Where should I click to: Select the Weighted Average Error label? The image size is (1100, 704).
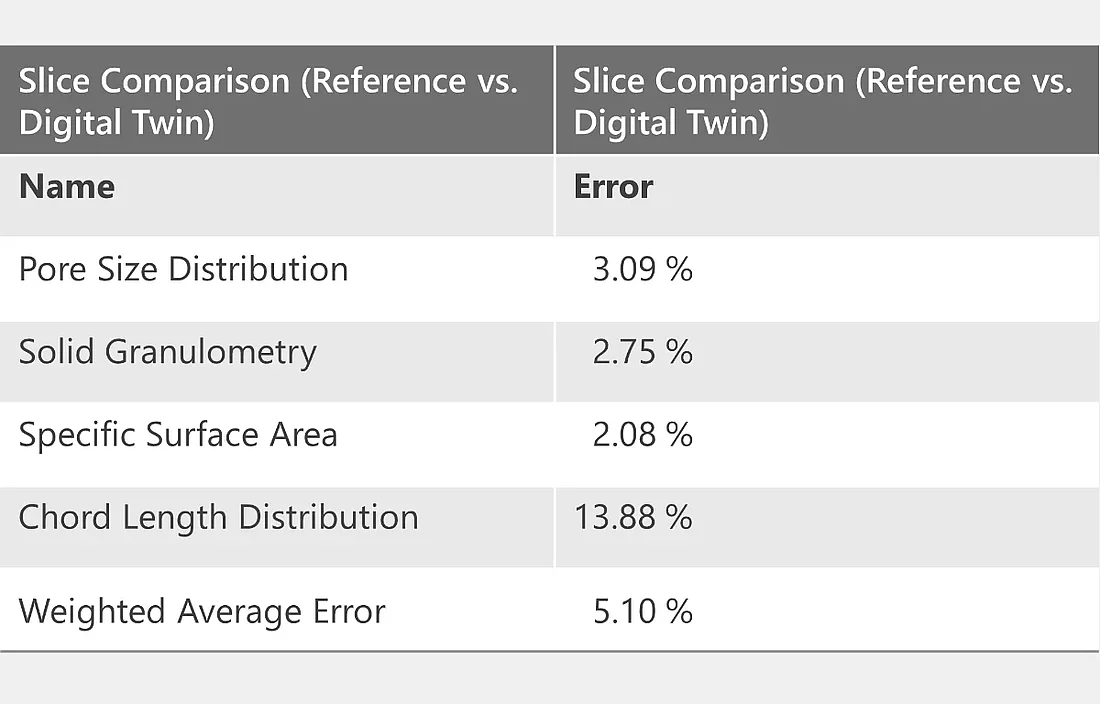[x=202, y=611]
